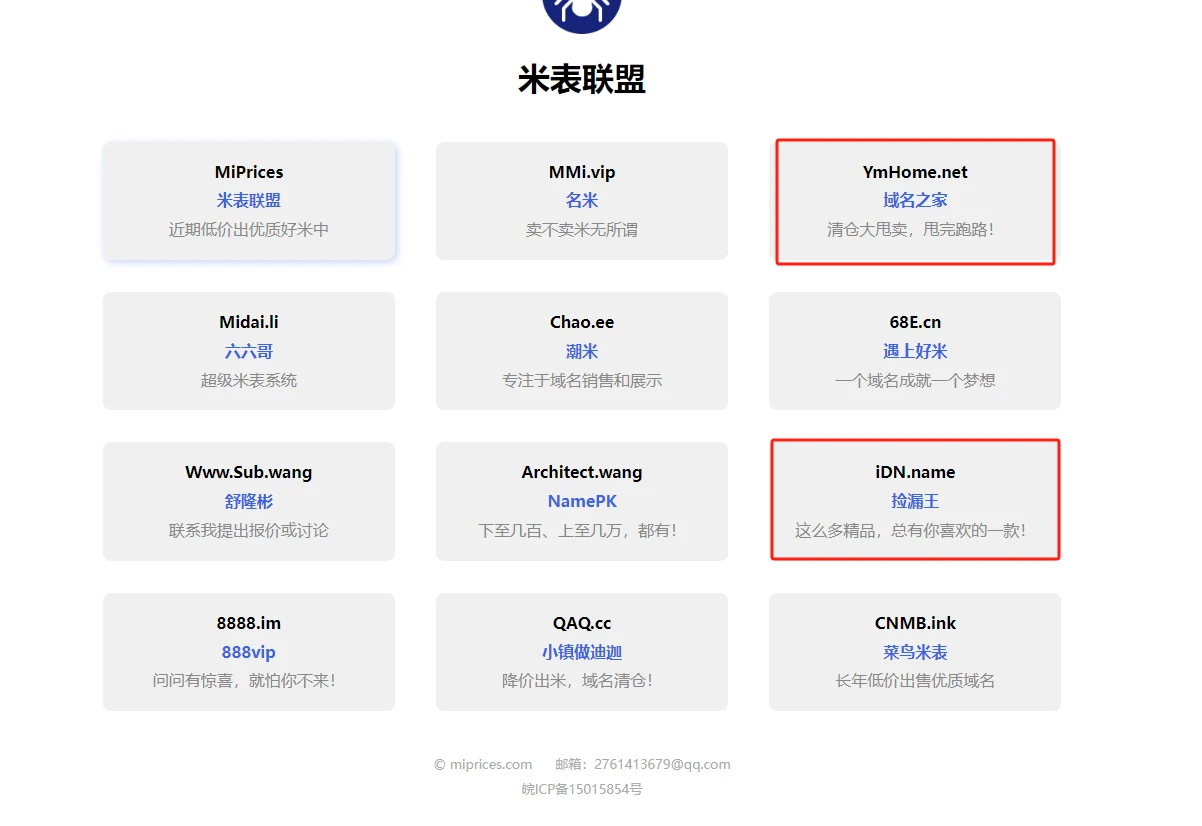Select the YmHome.net 域名之家 card

tap(915, 201)
